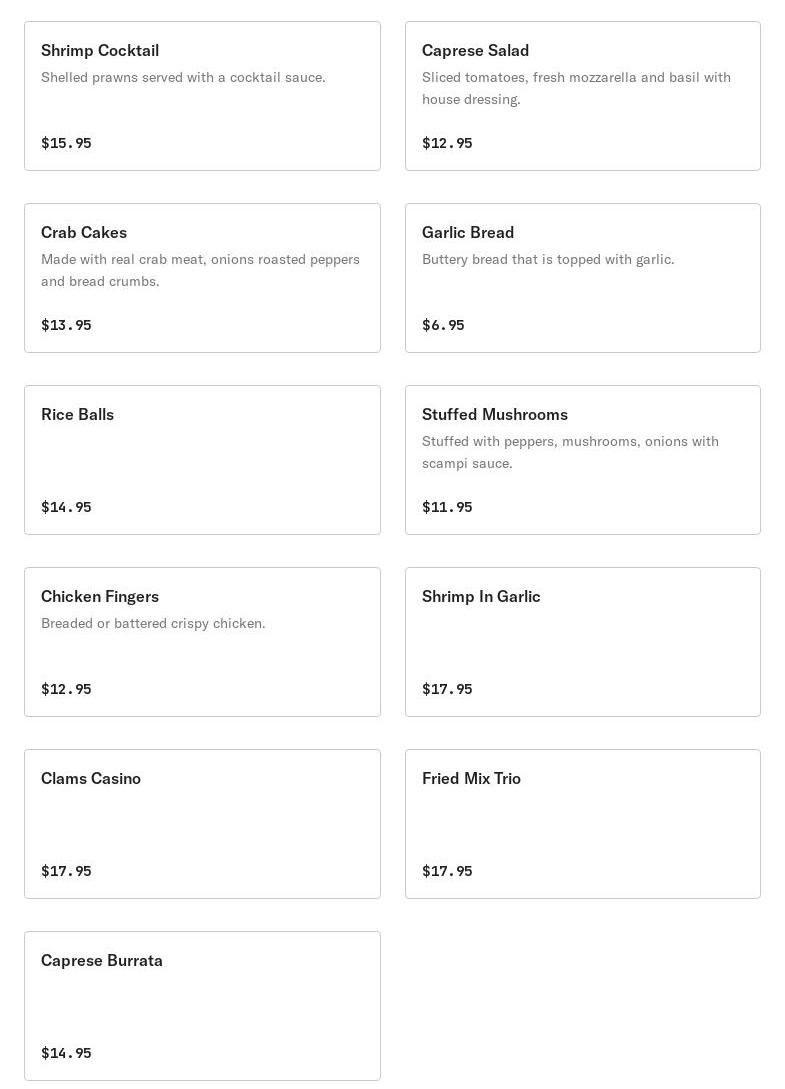Screen dimensions: 785x1089
Task: Select the Clams Casino card
Action: click(202, 824)
